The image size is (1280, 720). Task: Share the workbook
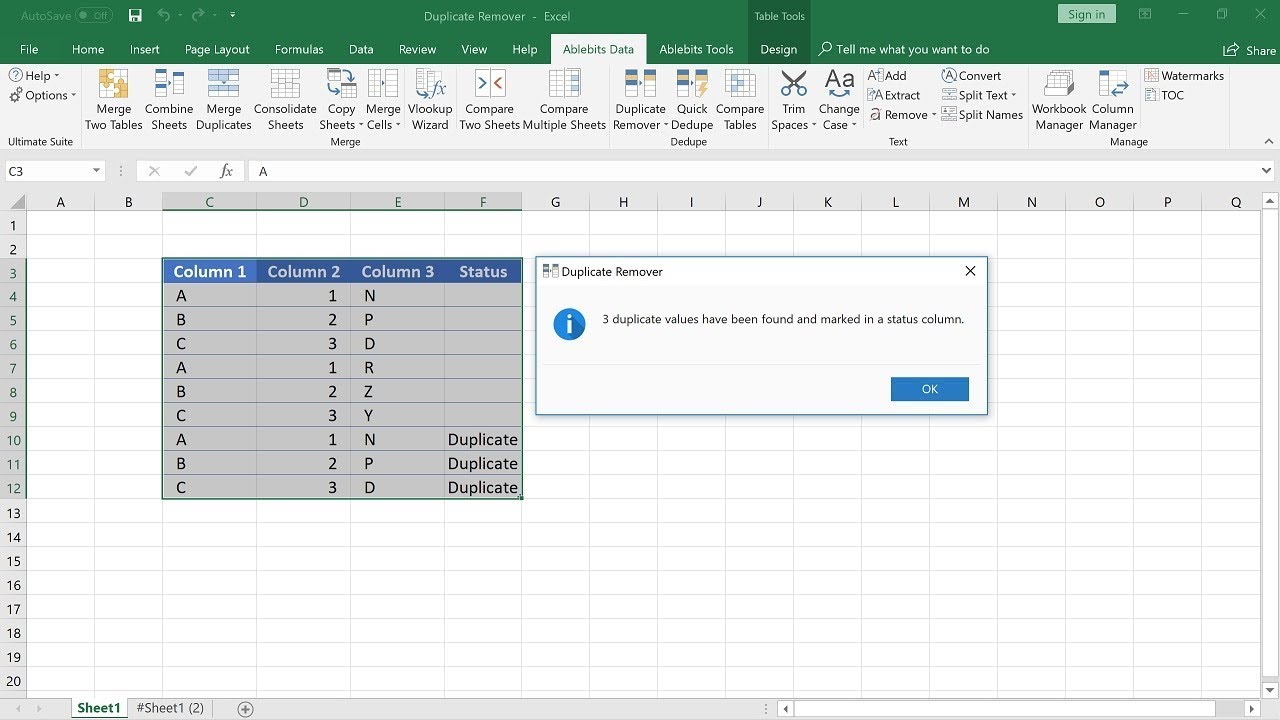pyautogui.click(x=1249, y=50)
